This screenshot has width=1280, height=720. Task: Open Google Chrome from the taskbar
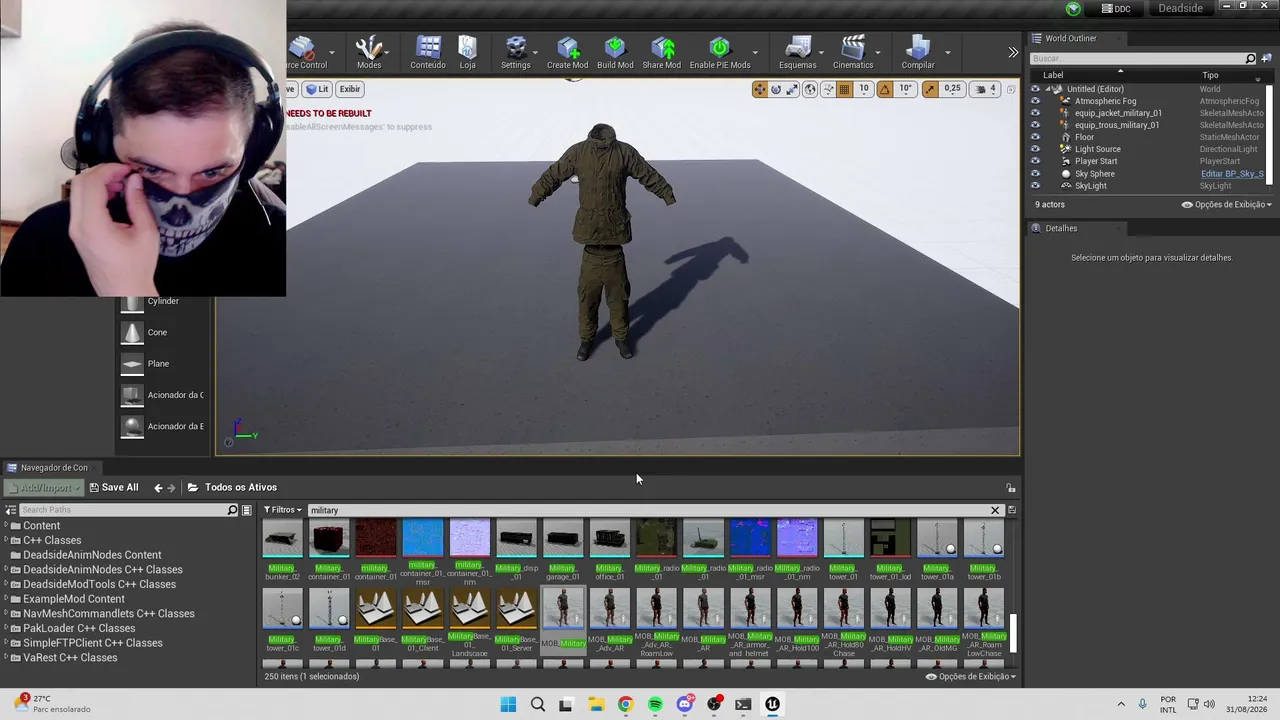625,704
